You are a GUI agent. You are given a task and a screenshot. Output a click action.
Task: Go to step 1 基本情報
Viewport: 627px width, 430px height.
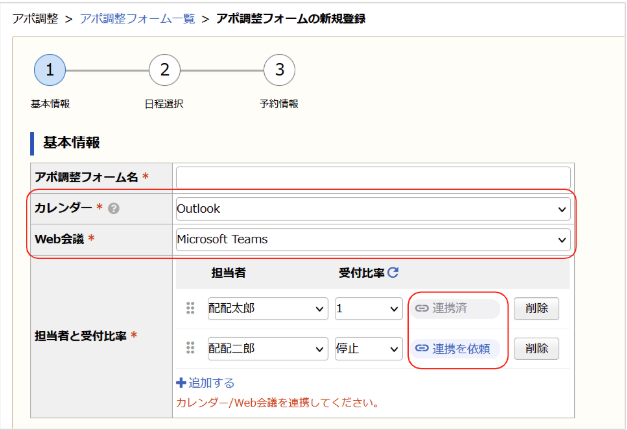click(x=49, y=70)
